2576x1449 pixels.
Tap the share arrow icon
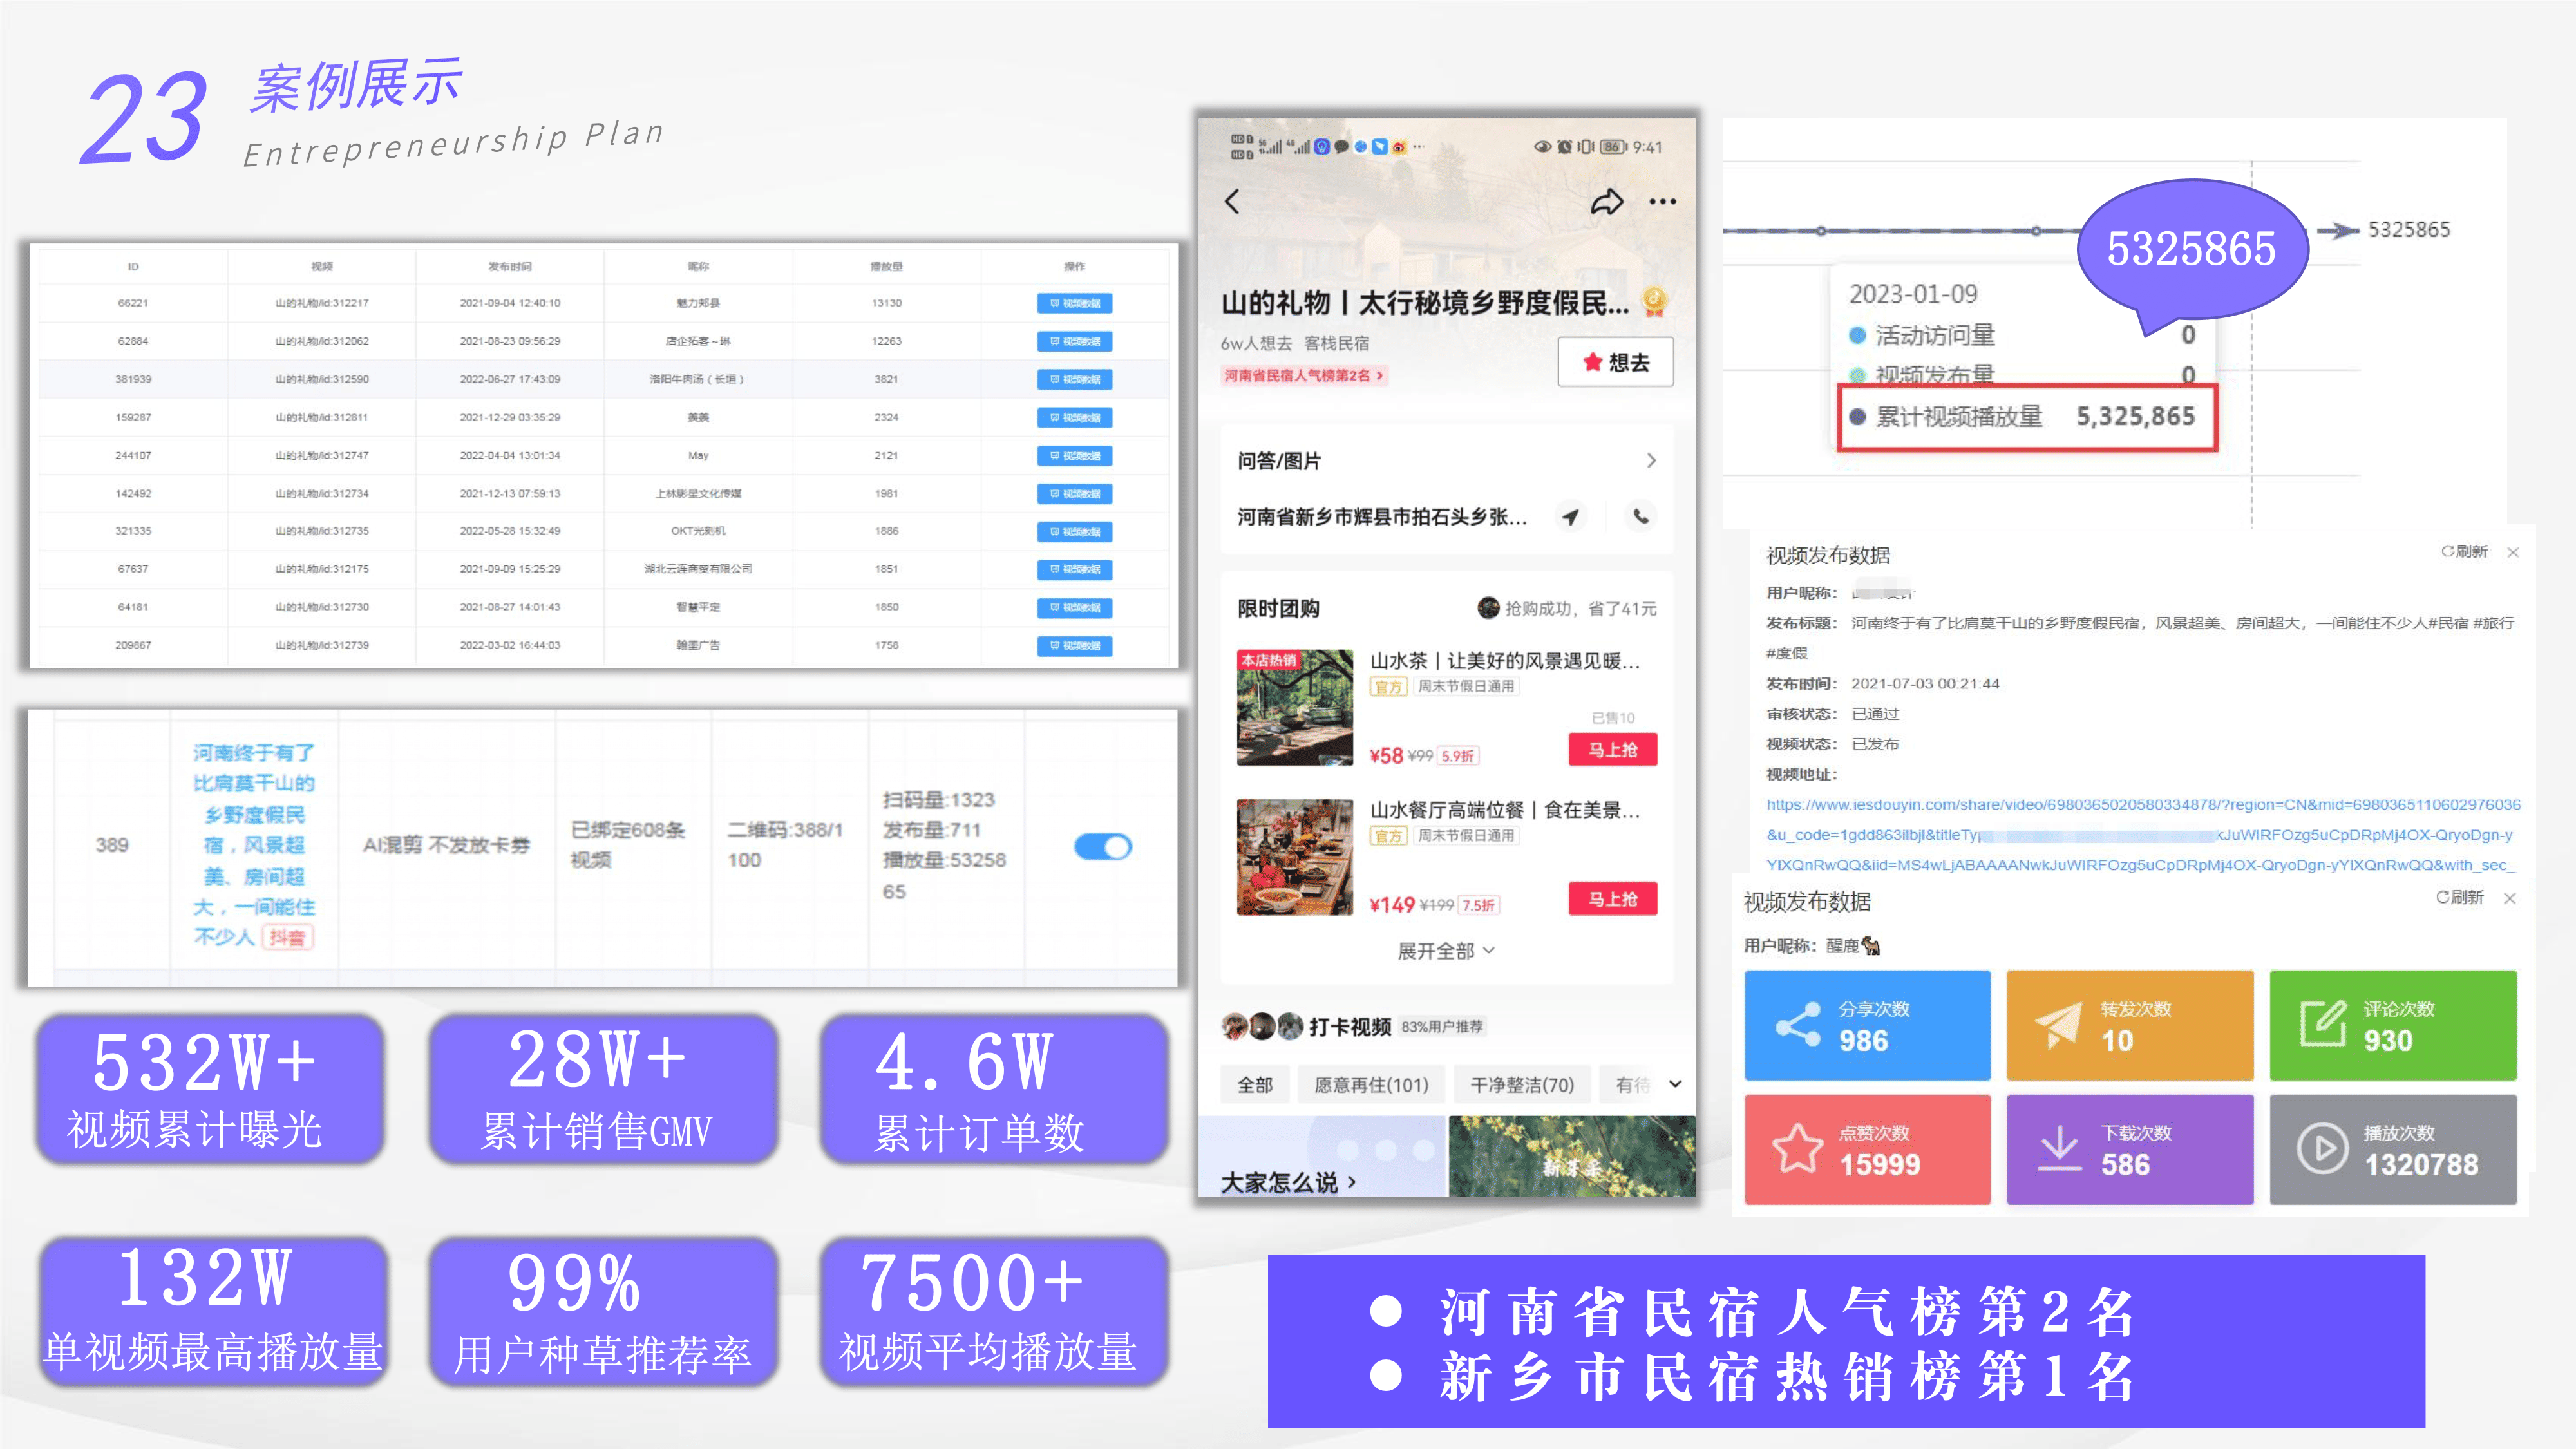pos(1606,202)
